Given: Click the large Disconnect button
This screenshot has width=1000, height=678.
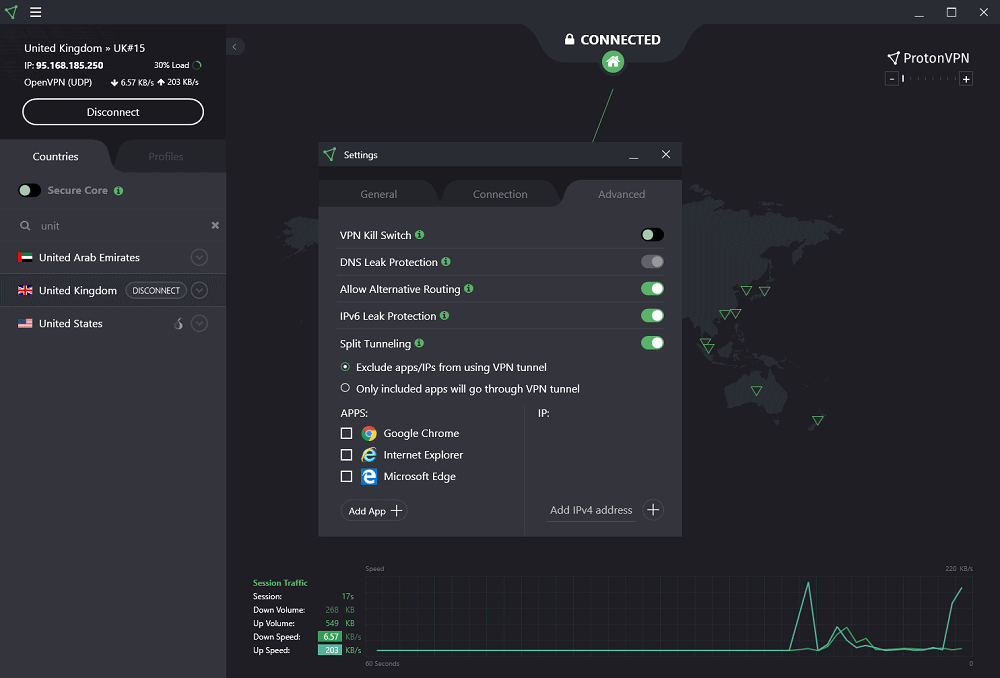Looking at the screenshot, I should tap(113, 112).
